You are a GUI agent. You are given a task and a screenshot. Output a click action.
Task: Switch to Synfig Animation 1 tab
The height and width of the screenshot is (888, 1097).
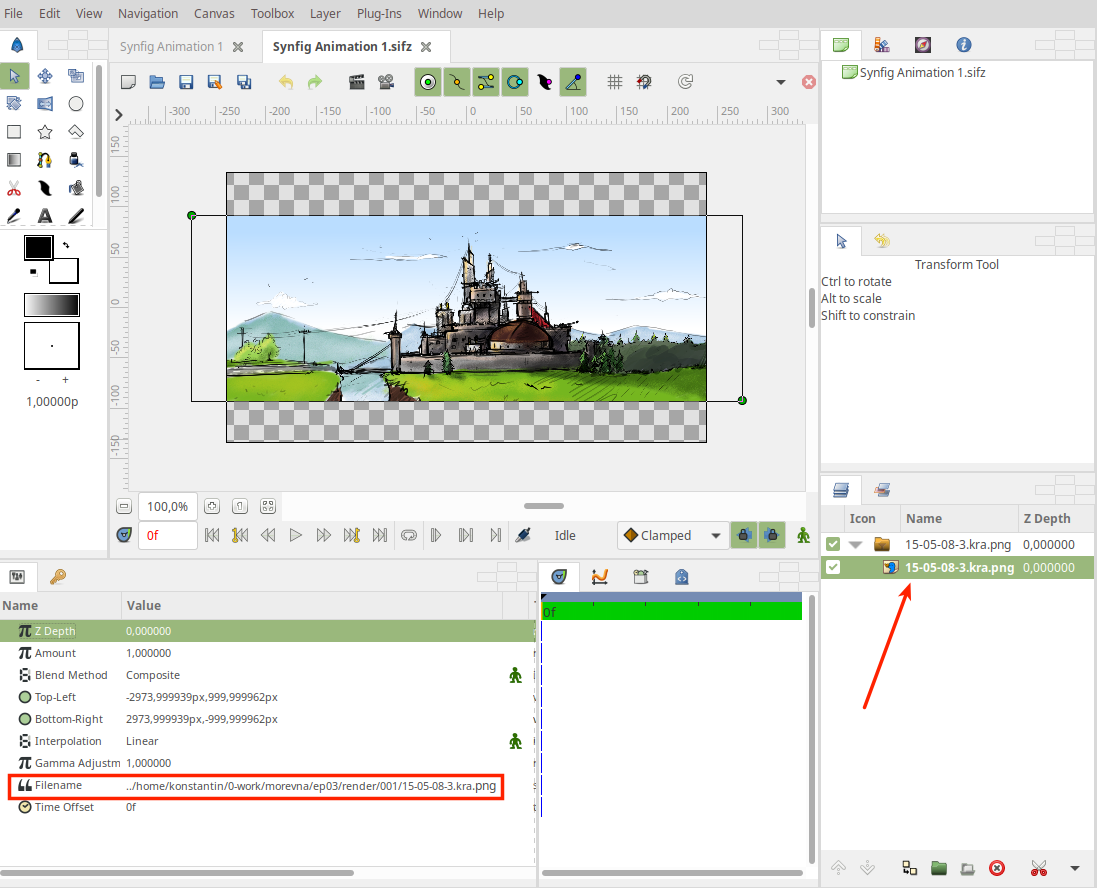pyautogui.click(x=171, y=46)
